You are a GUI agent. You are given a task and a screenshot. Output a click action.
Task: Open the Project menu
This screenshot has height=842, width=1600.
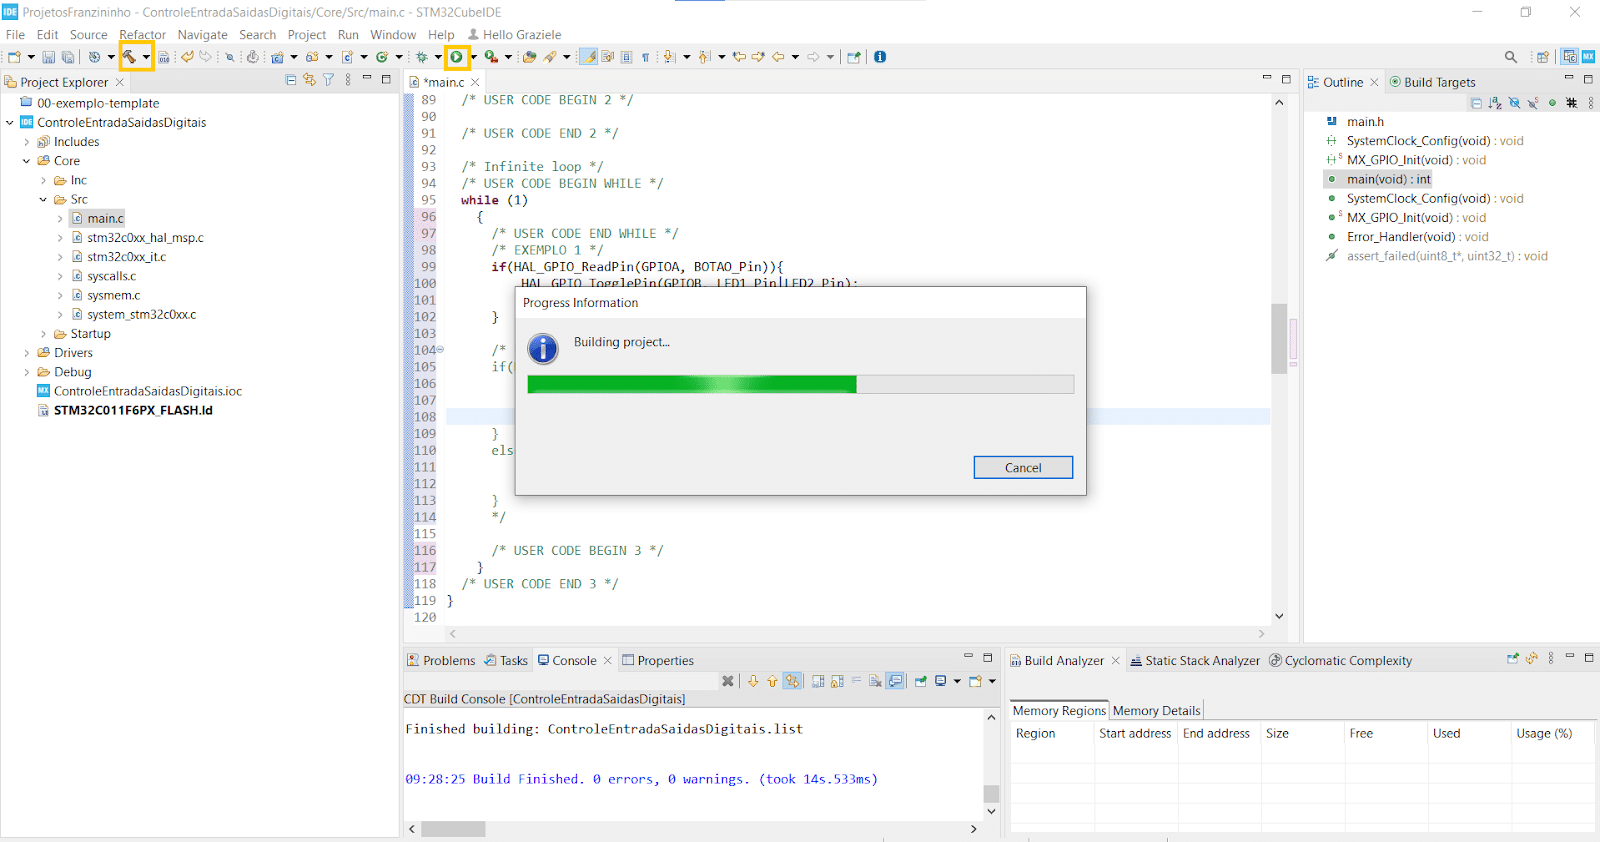(306, 34)
